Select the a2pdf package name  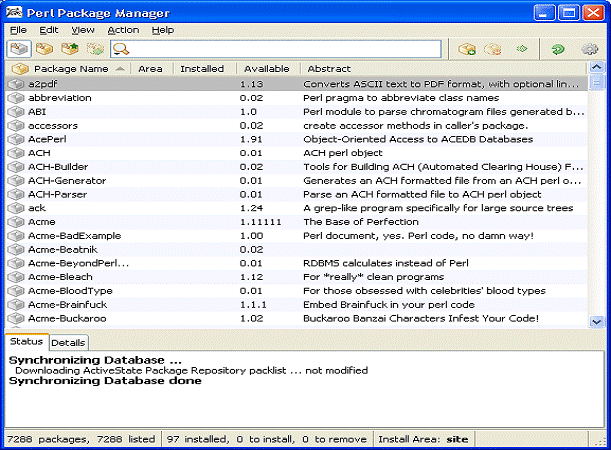pyautogui.click(x=43, y=84)
